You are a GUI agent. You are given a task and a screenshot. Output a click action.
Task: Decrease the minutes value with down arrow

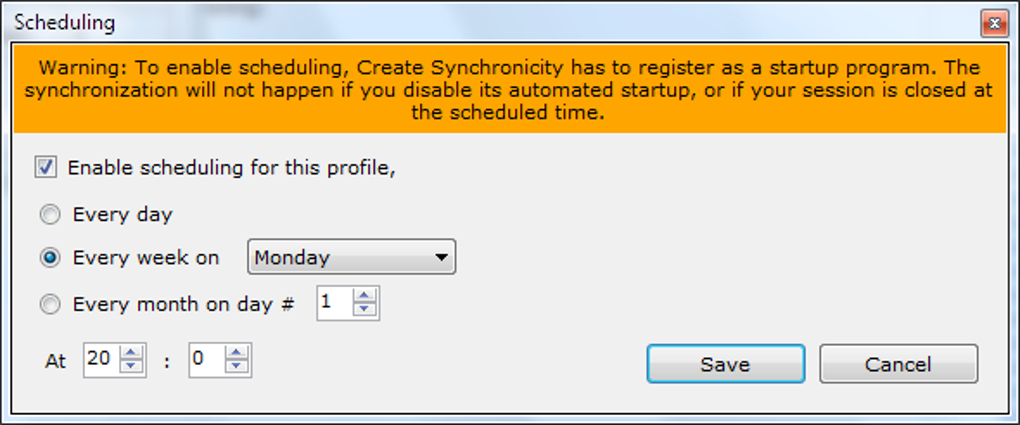[x=237, y=367]
